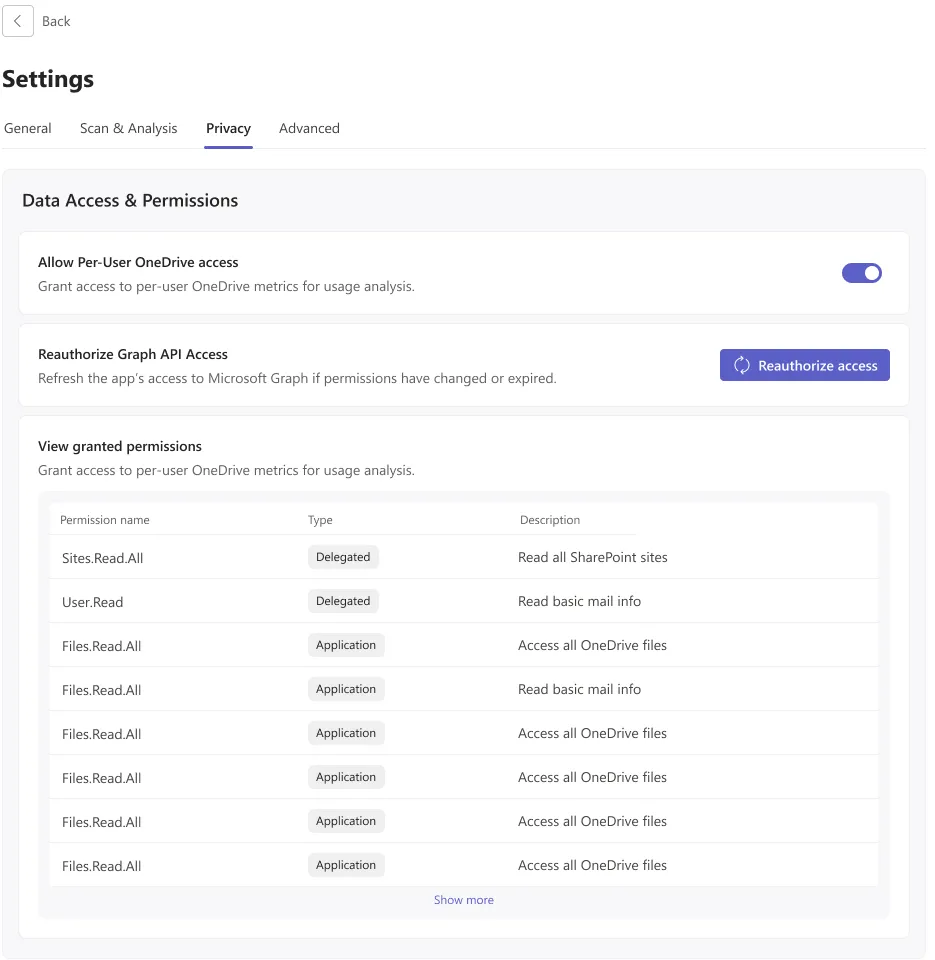Click the Allow Per-User OneDrive access label
The image size is (935, 960).
pos(138,263)
